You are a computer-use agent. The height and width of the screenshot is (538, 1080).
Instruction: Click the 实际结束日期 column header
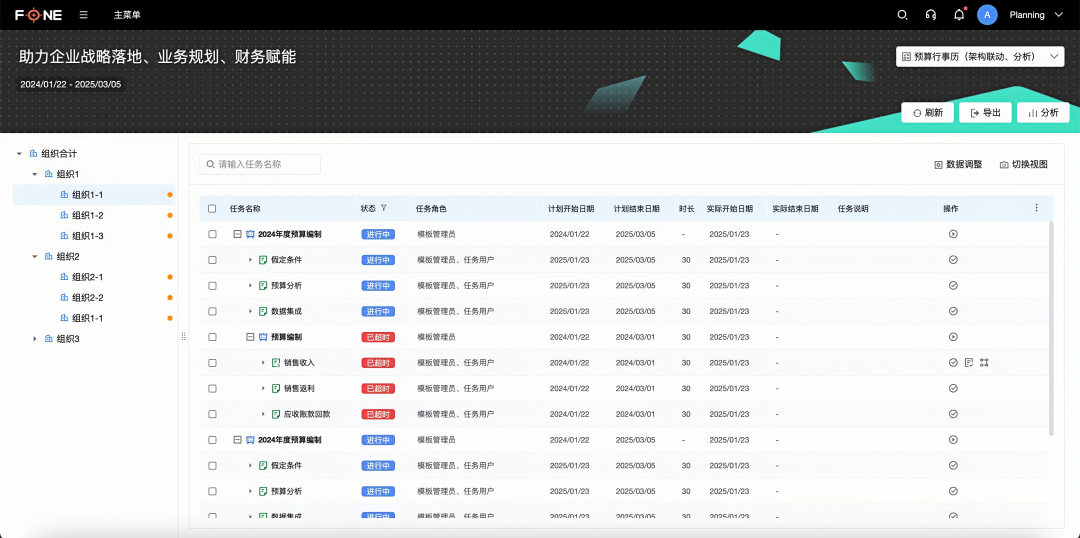click(x=796, y=208)
